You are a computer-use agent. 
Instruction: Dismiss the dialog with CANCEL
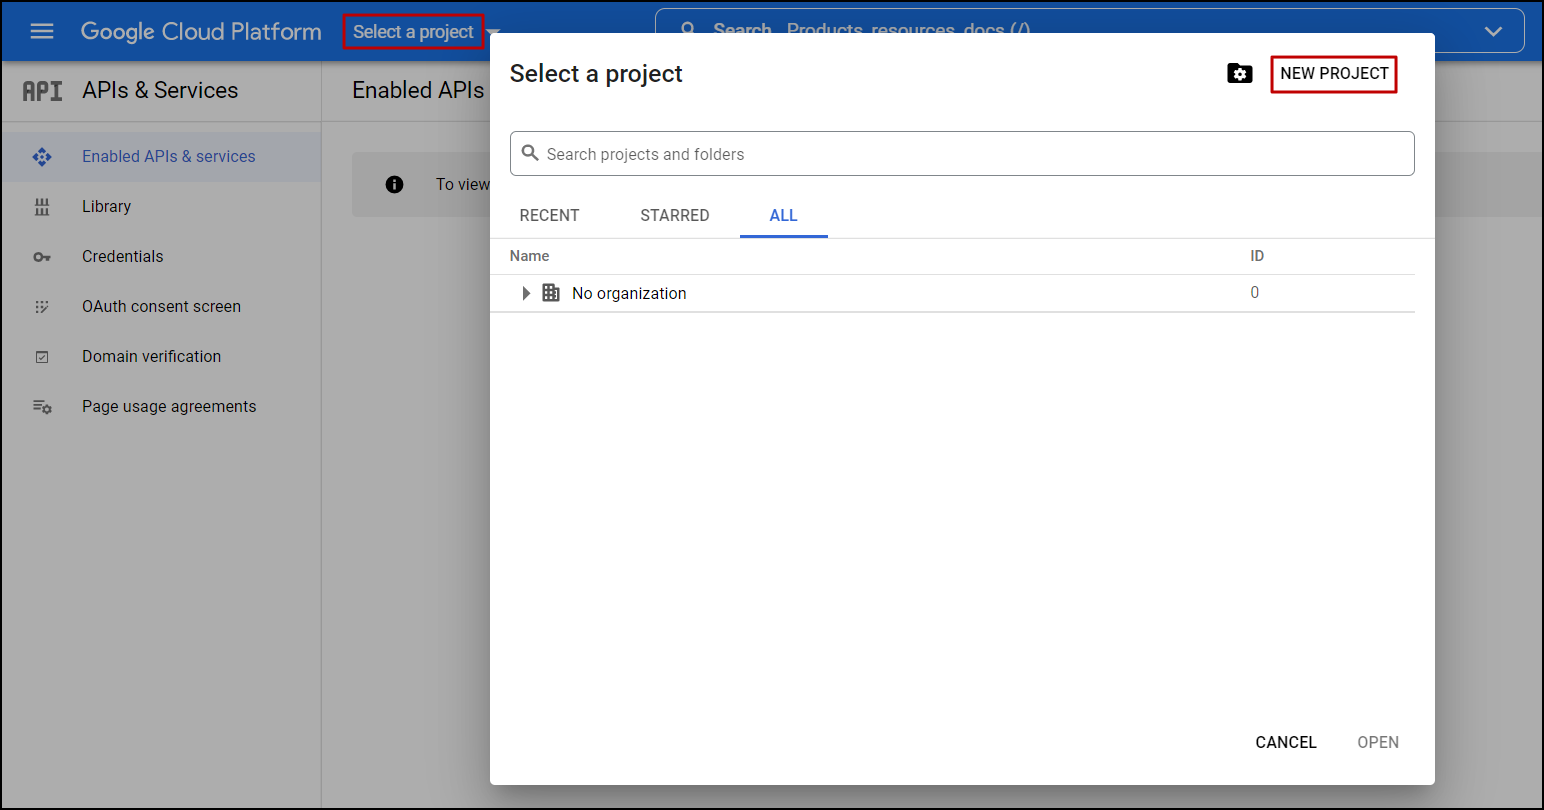[x=1285, y=742]
